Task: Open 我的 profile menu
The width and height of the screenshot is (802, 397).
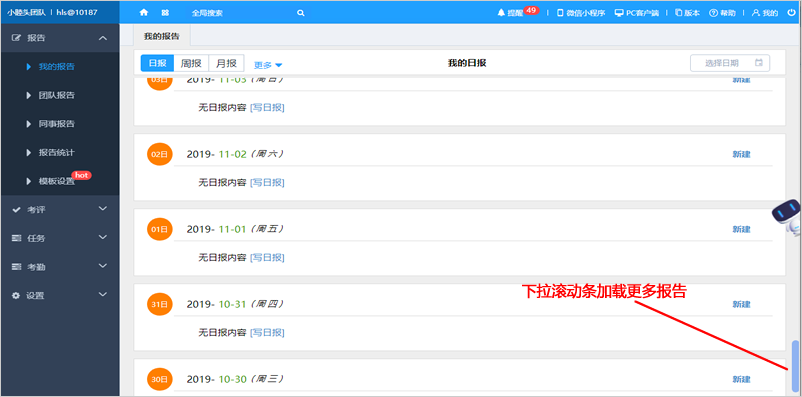Action: coord(765,13)
